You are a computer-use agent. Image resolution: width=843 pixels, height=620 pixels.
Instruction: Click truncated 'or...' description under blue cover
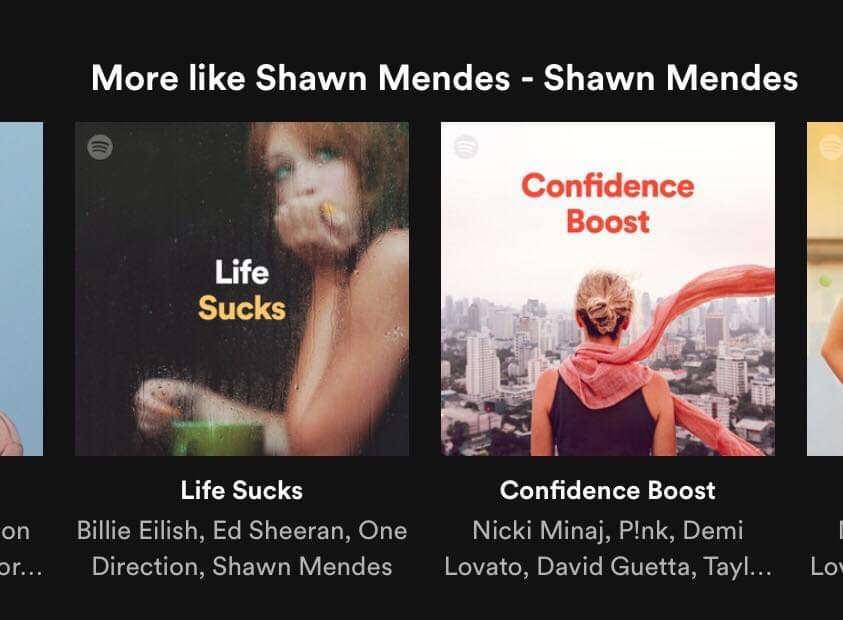(20, 568)
